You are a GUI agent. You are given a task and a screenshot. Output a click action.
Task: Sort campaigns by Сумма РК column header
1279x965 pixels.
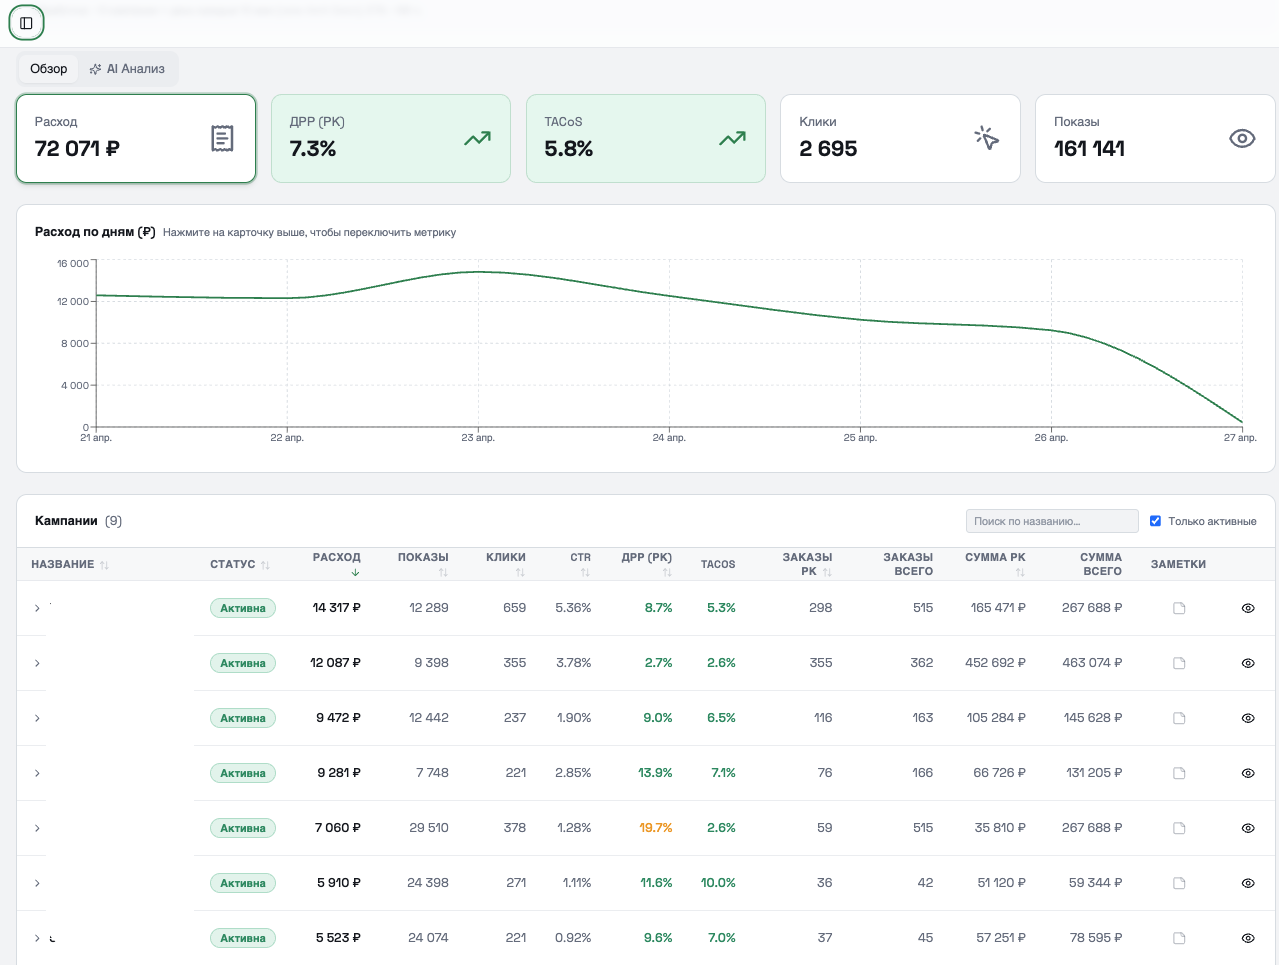(x=995, y=564)
